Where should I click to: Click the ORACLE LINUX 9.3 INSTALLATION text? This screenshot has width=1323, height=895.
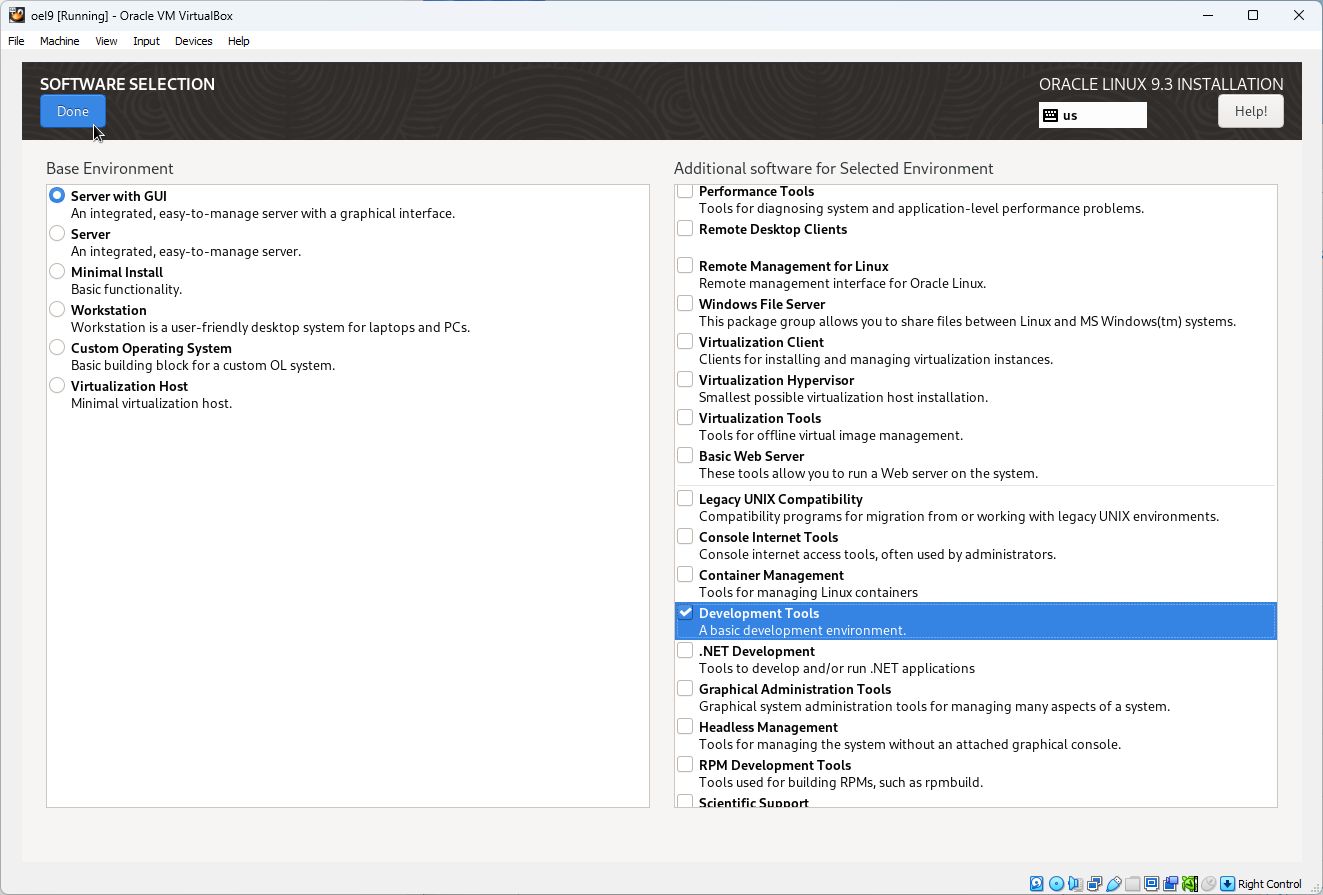1161,84
